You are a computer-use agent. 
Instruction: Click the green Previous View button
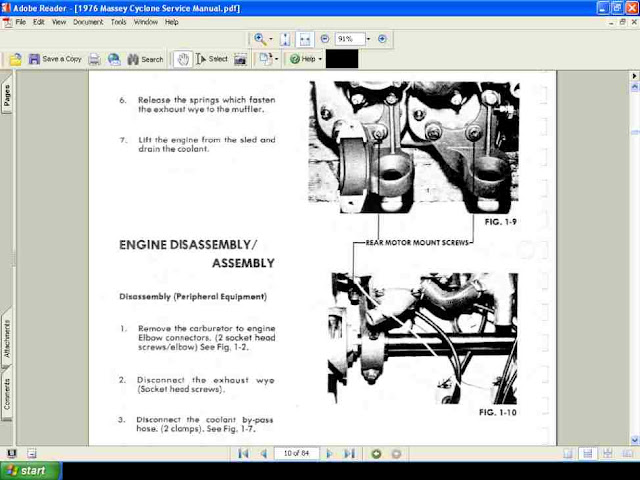376,453
